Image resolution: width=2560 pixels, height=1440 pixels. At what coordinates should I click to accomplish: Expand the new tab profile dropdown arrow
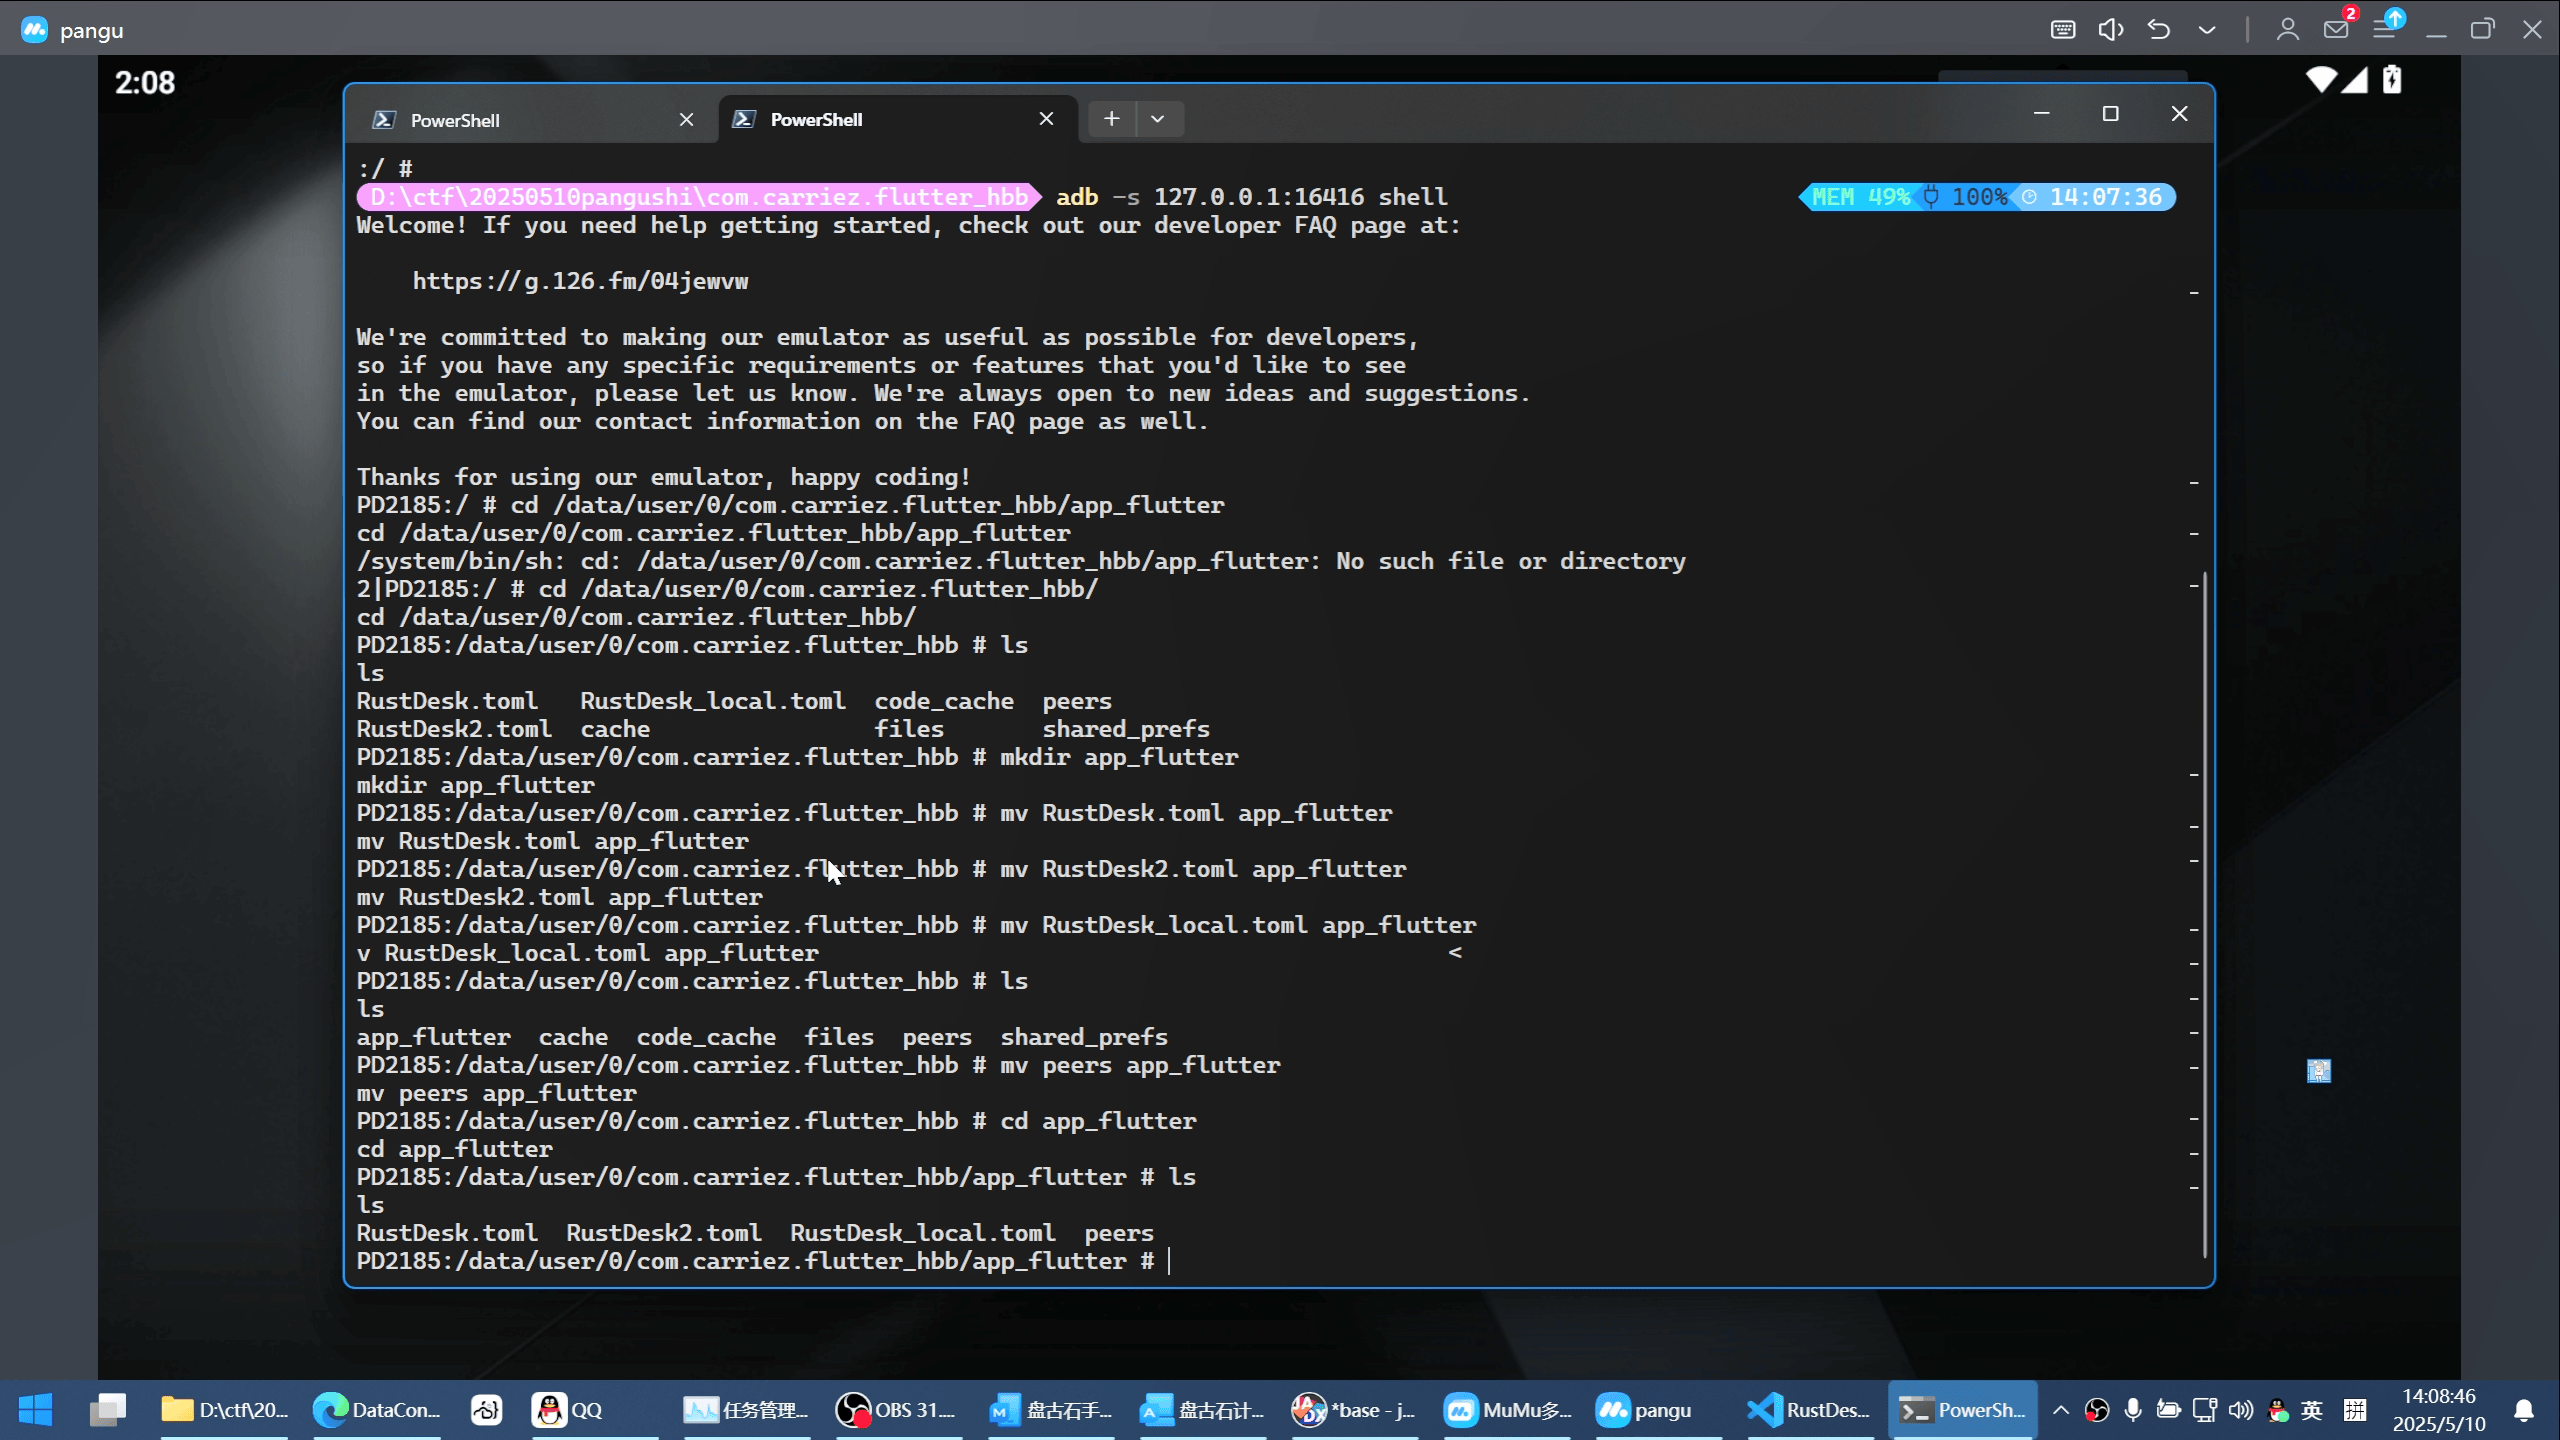[x=1157, y=119]
